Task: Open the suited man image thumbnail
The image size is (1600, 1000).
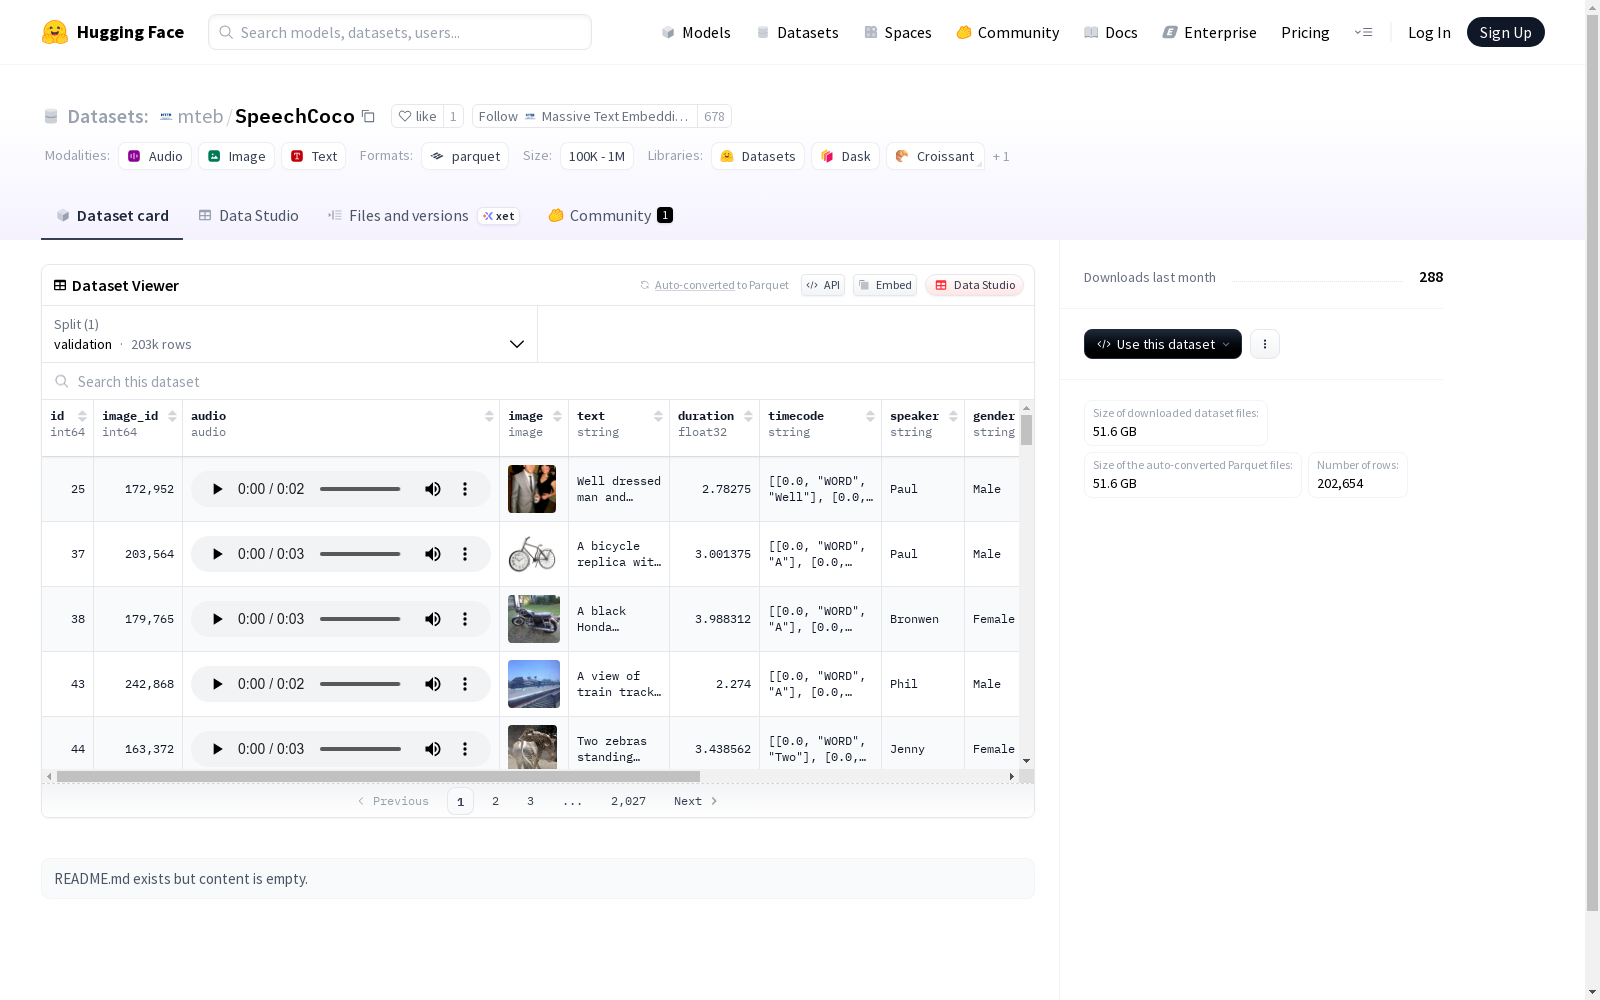Action: [x=532, y=489]
